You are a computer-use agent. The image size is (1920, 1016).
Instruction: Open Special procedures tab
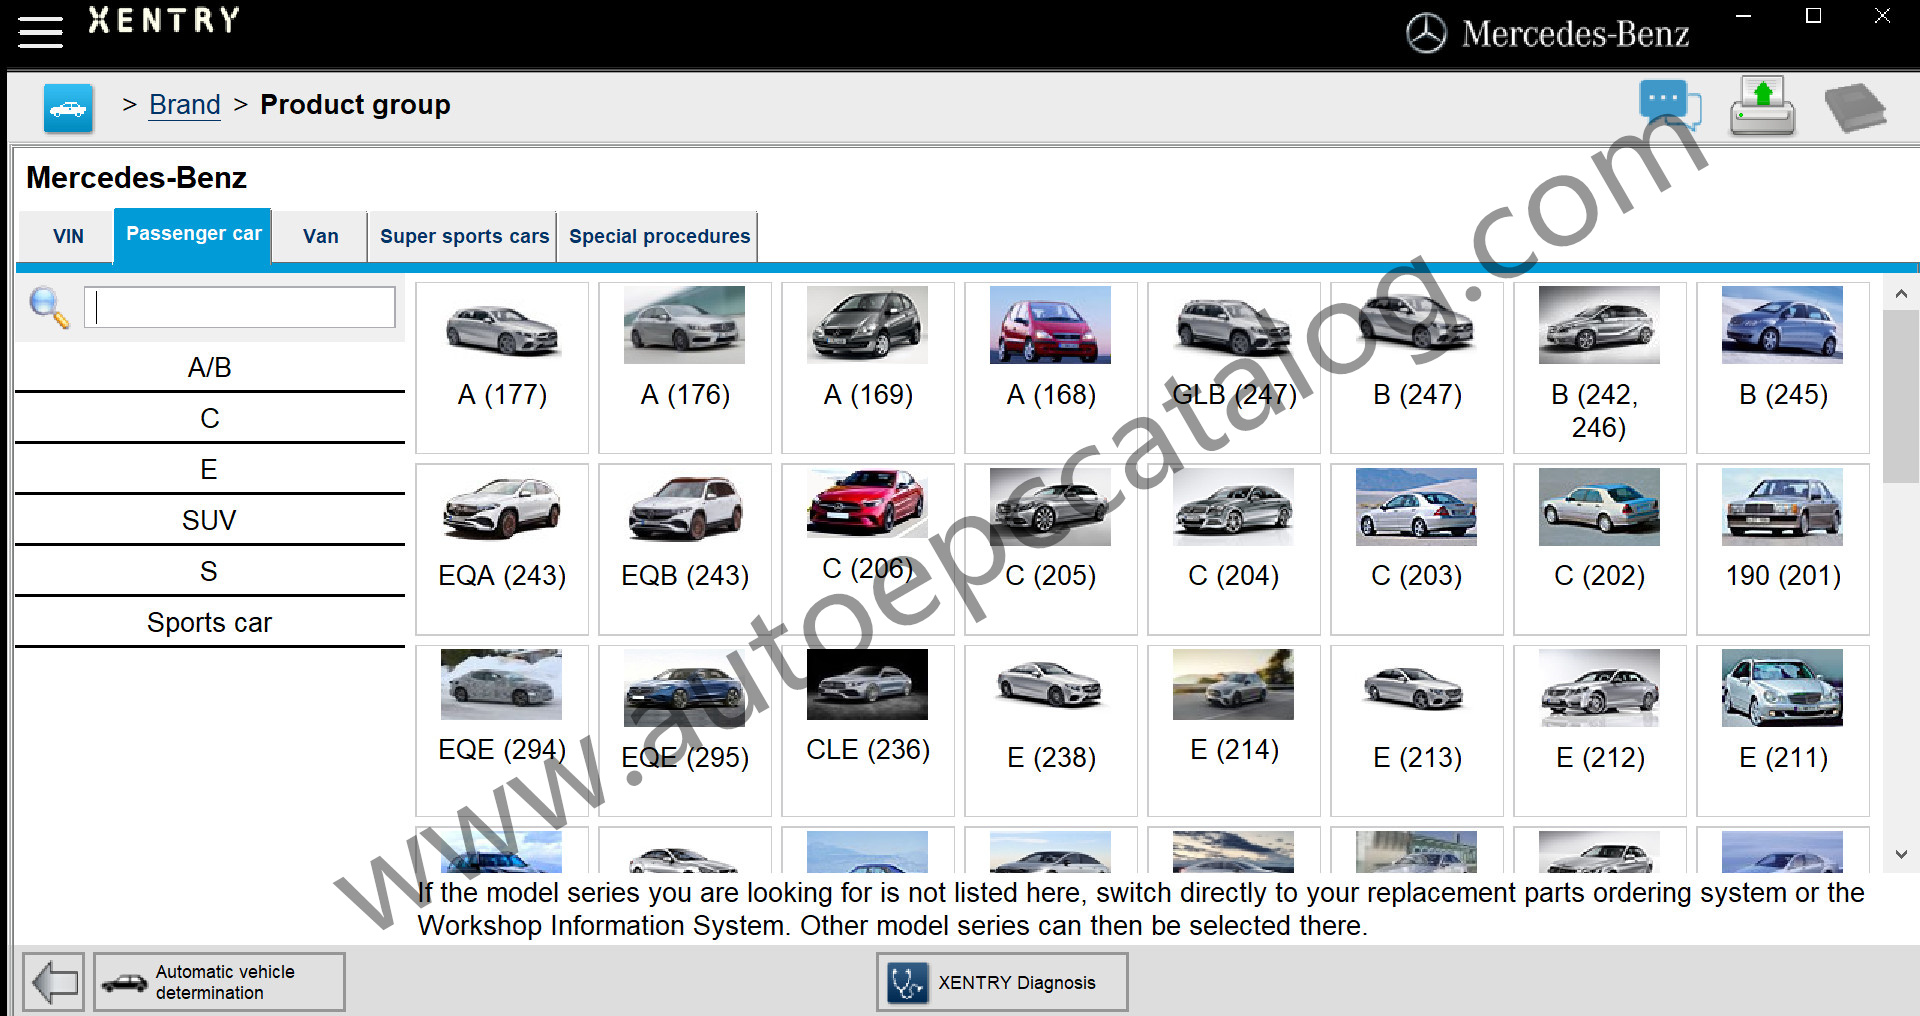click(x=659, y=237)
